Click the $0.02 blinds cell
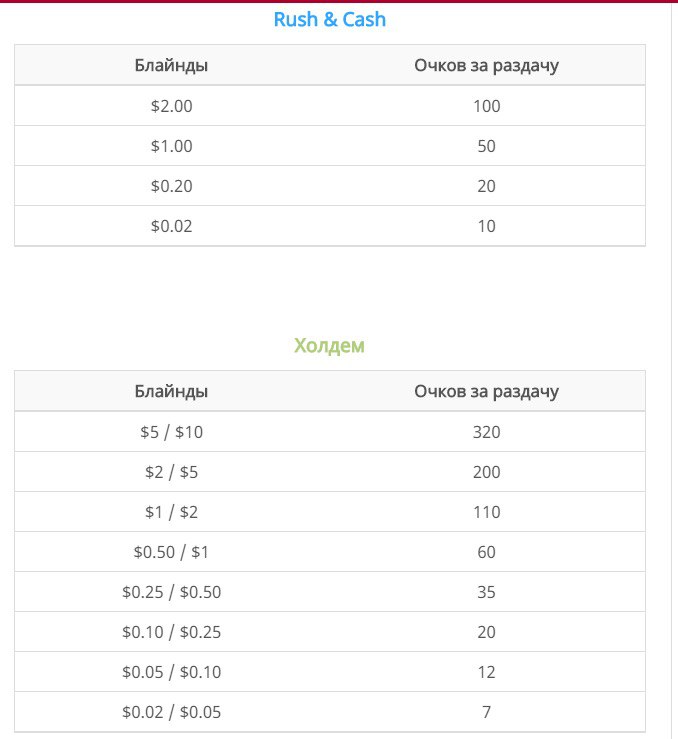 [171, 226]
